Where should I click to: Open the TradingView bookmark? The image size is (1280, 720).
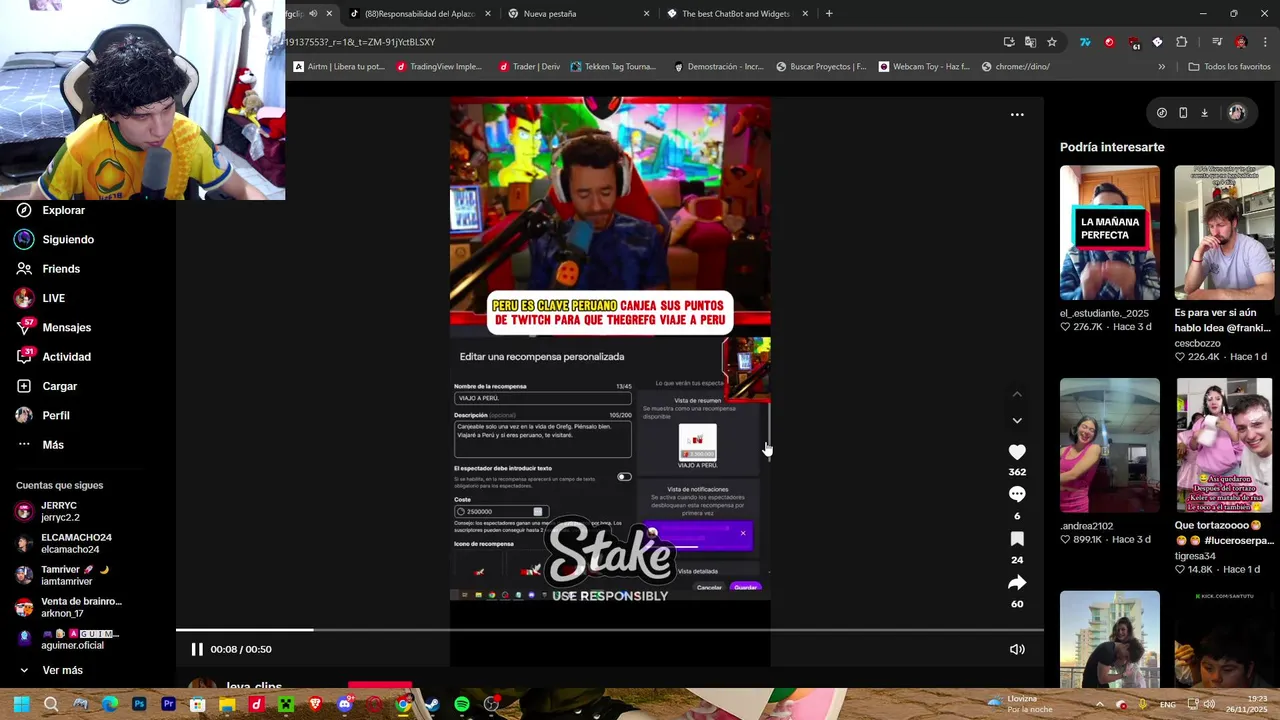[440, 67]
